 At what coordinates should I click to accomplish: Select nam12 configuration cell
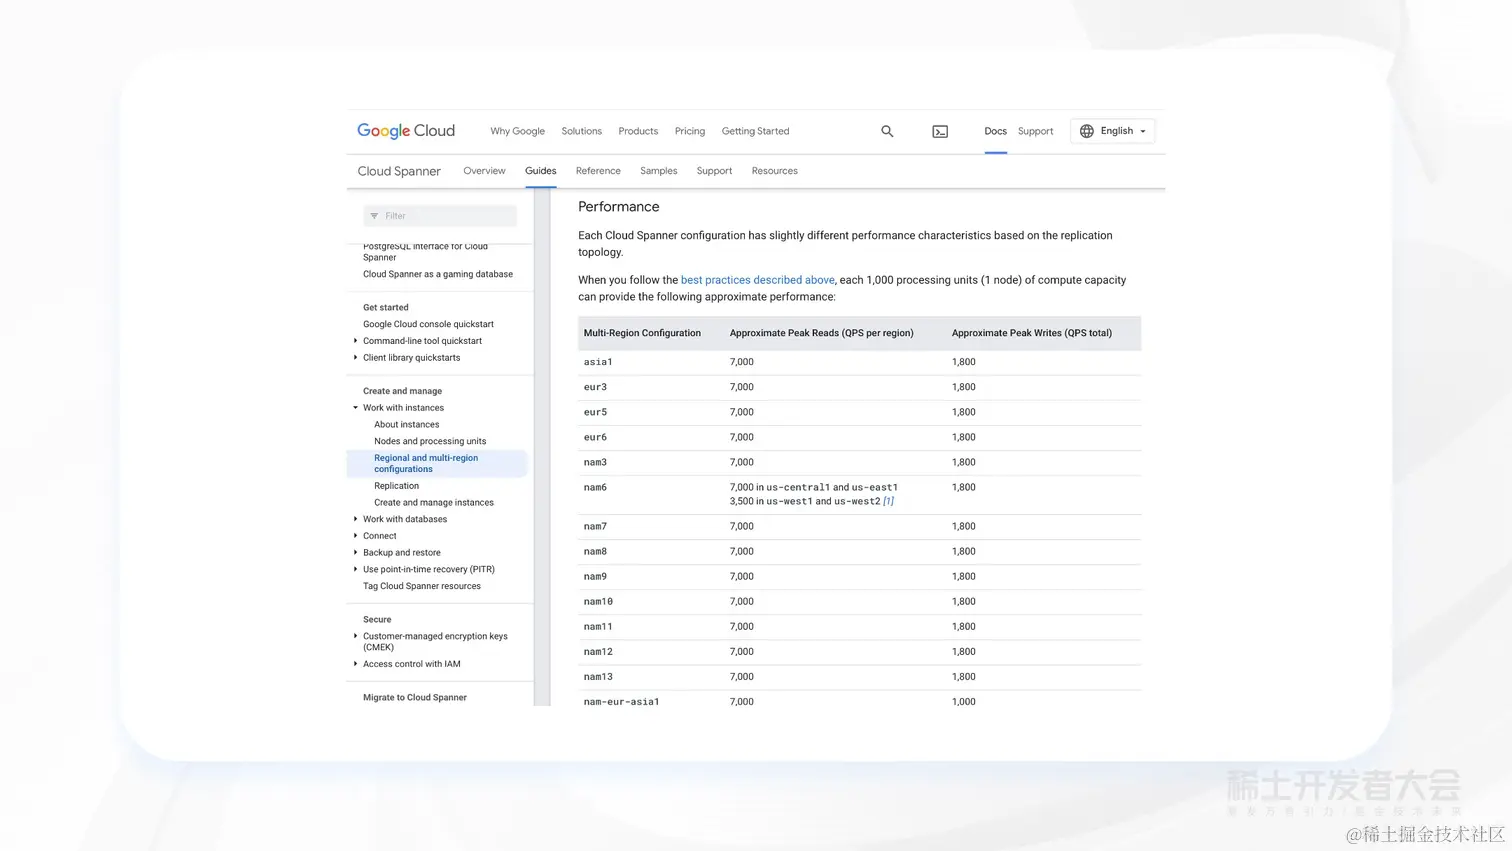click(598, 651)
